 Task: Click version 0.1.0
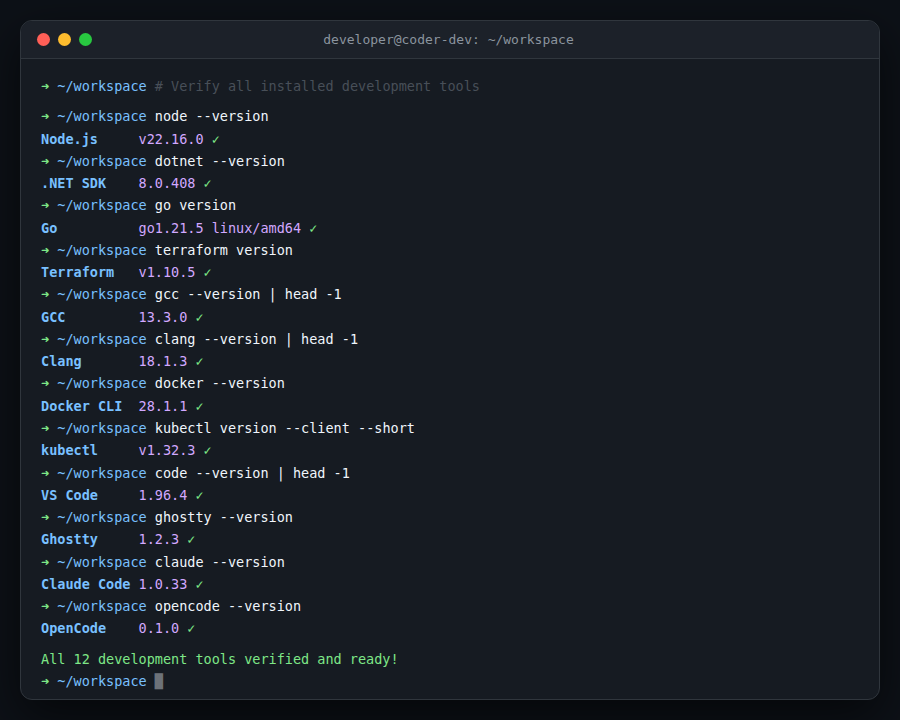pyautogui.click(x=159, y=629)
